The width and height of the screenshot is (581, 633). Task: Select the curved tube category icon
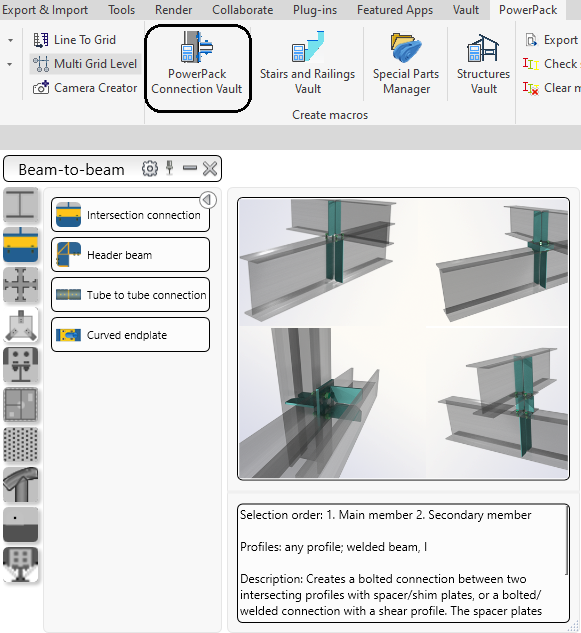point(21,485)
